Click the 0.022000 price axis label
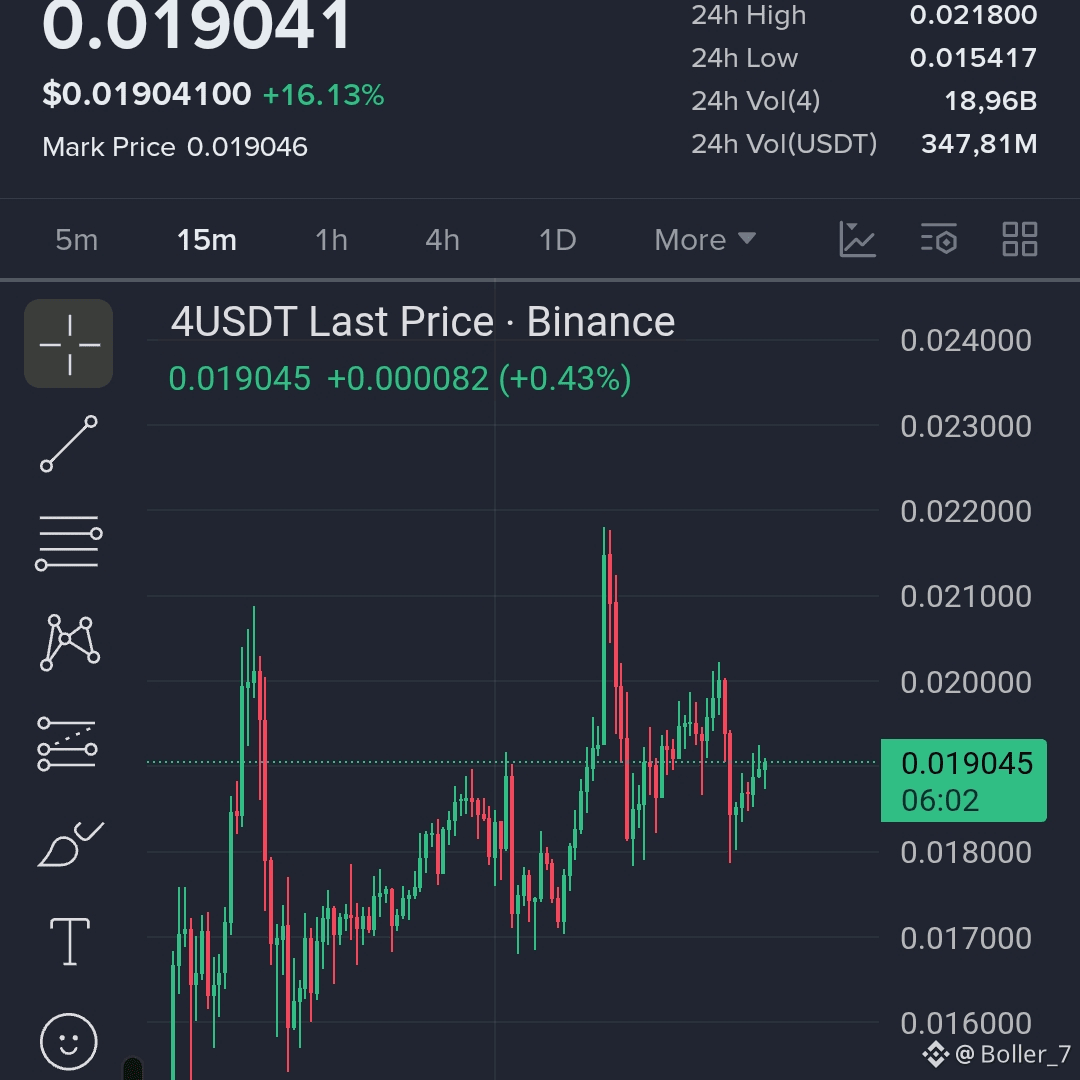The height and width of the screenshot is (1080, 1080). [966, 511]
